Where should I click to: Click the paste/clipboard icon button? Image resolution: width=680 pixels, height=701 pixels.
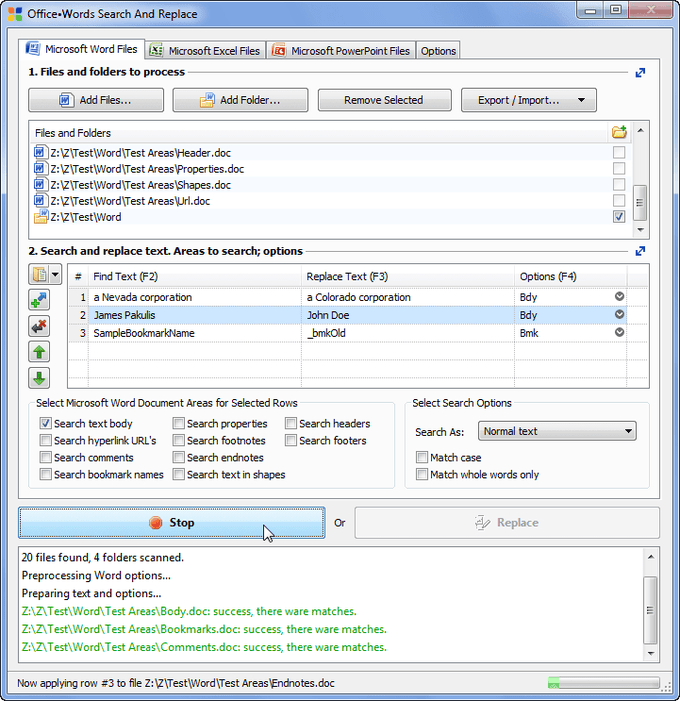point(39,274)
